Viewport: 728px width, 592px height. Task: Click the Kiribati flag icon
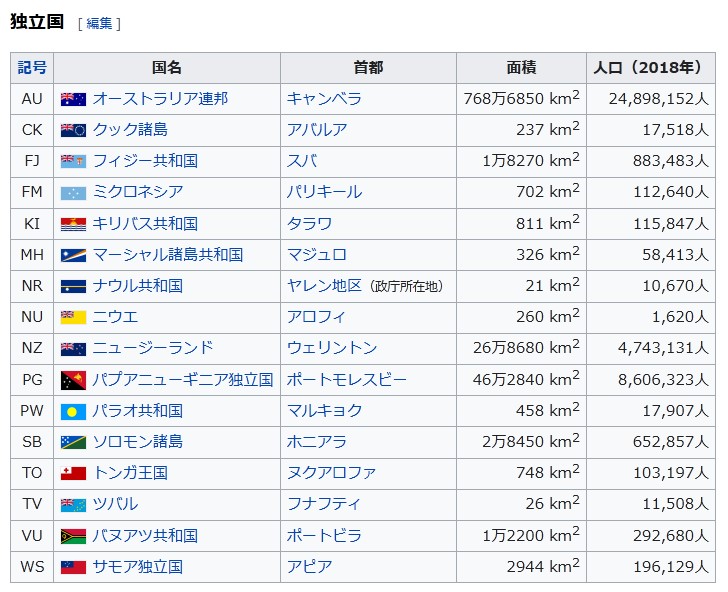(x=73, y=224)
